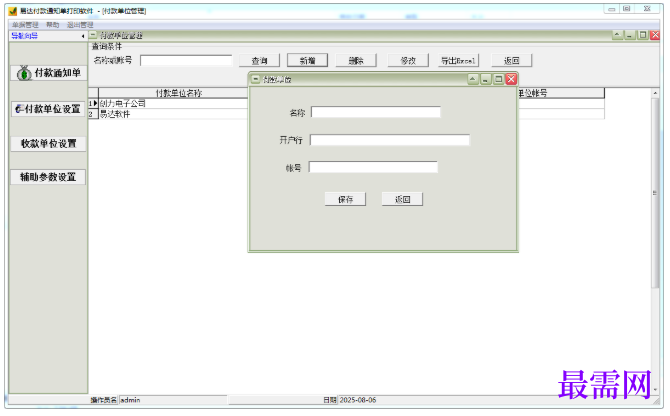
Task: Close the 付款单位管理 child window
Action: [655, 35]
